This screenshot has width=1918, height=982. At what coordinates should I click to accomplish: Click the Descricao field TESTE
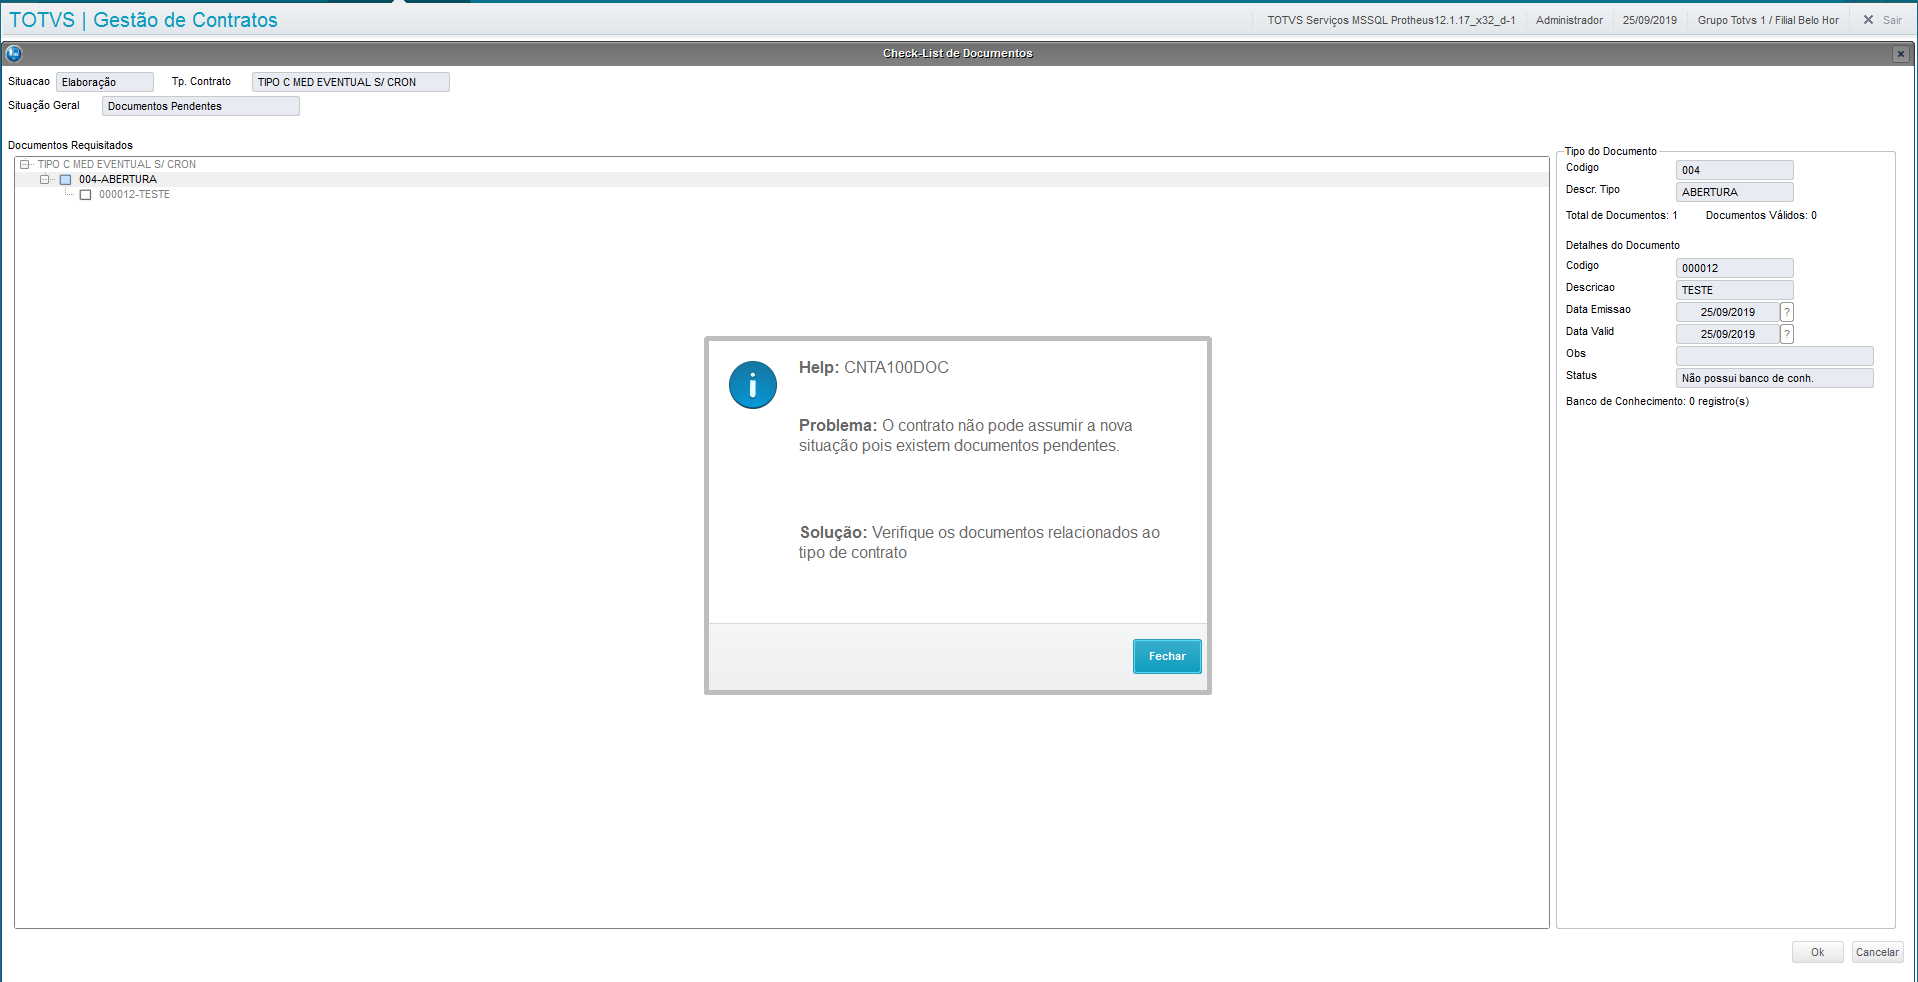point(1735,290)
